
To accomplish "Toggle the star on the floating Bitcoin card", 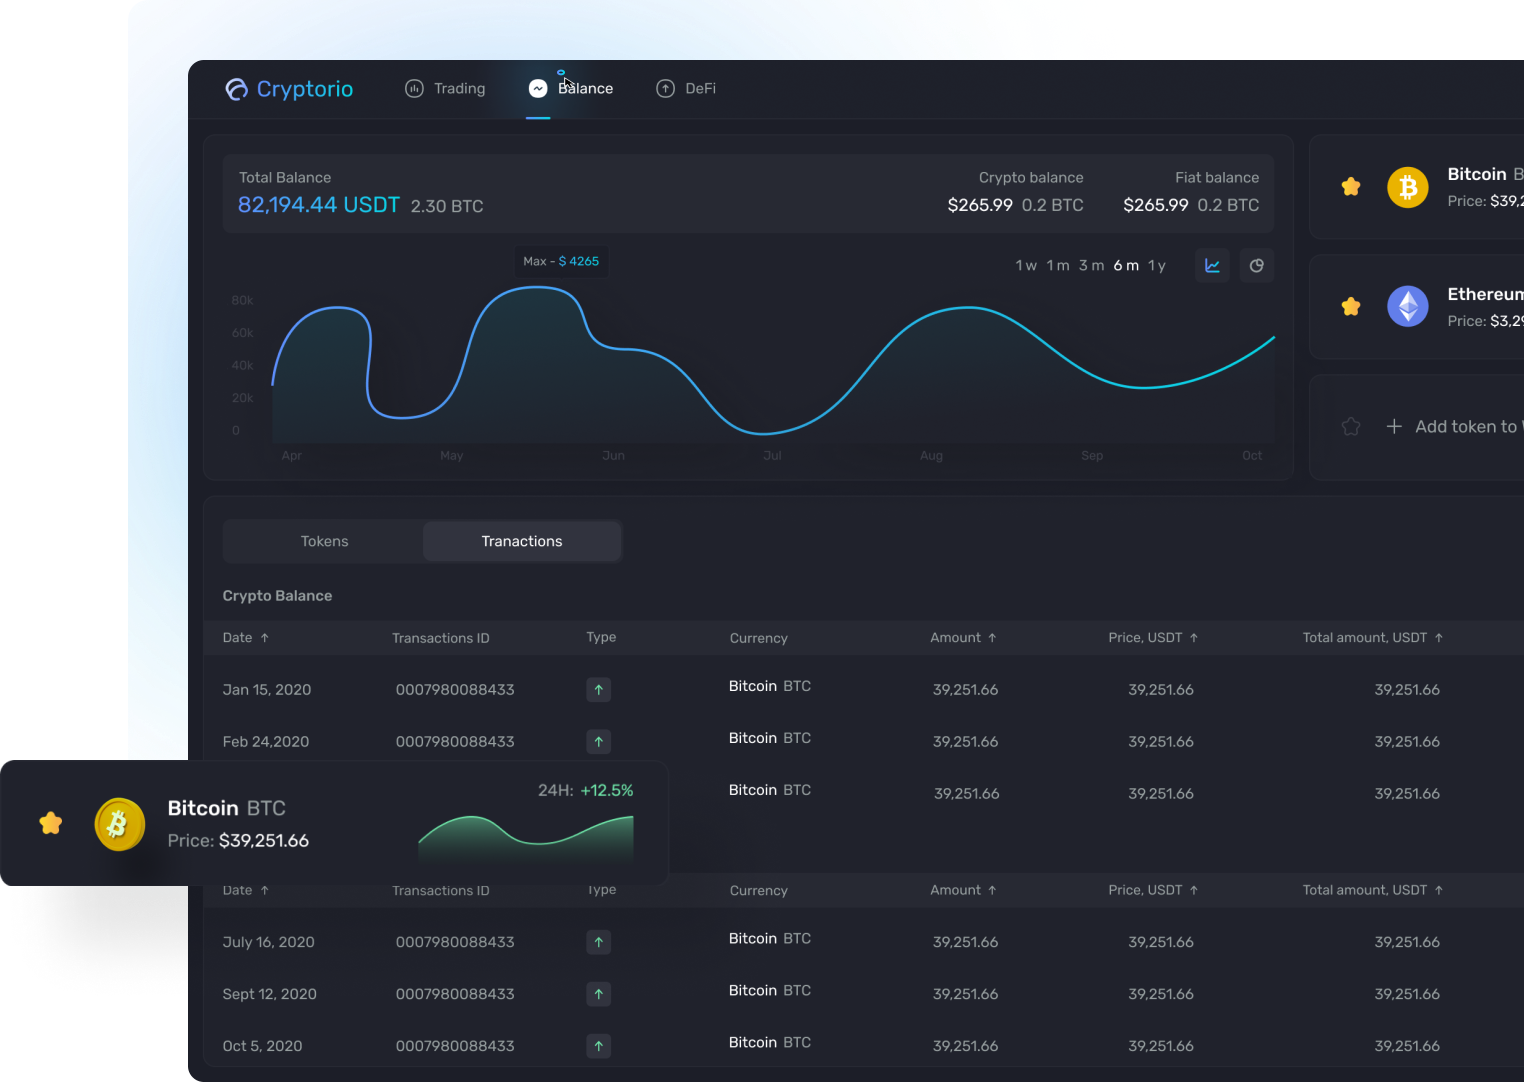I will click(51, 823).
